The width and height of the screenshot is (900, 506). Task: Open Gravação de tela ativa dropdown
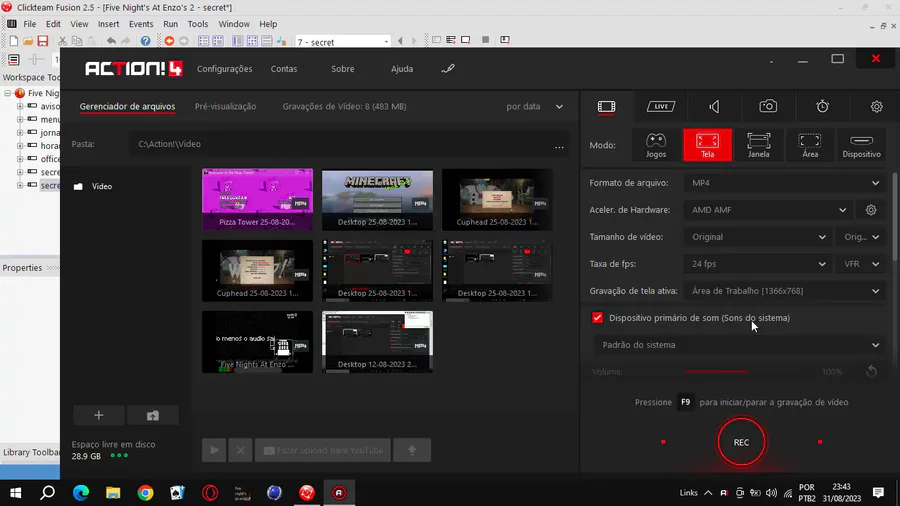(x=785, y=291)
